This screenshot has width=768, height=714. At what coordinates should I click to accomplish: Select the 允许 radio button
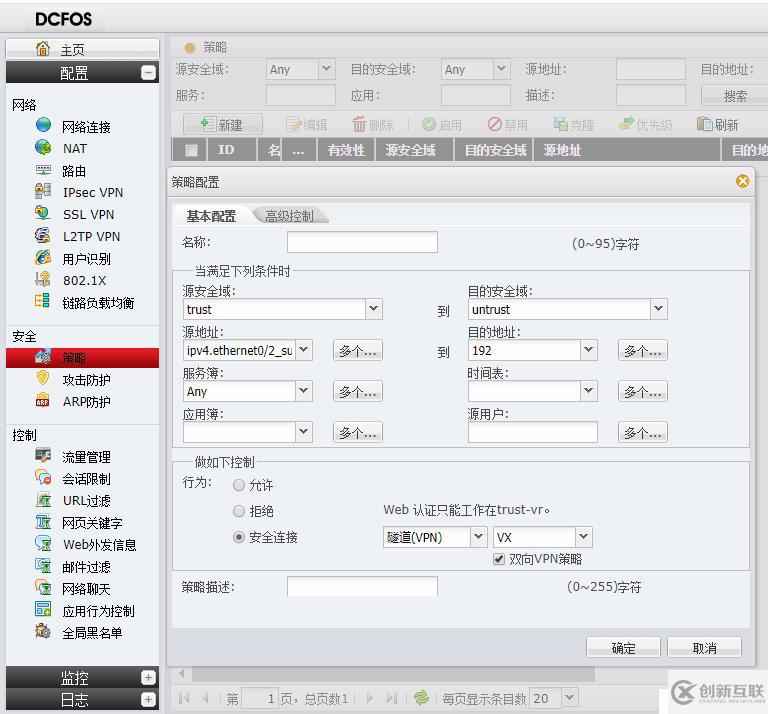pos(239,485)
